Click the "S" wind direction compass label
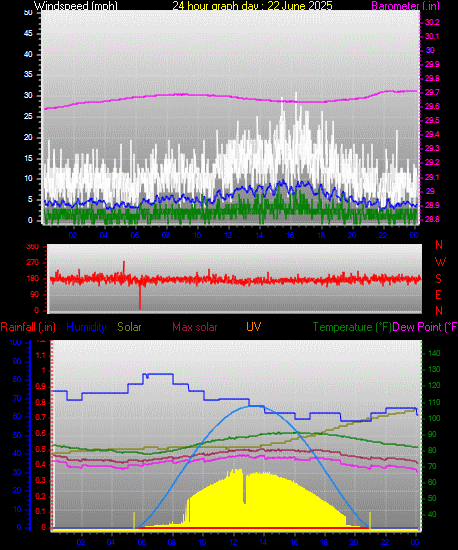This screenshot has width=458, height=550. 438,279
